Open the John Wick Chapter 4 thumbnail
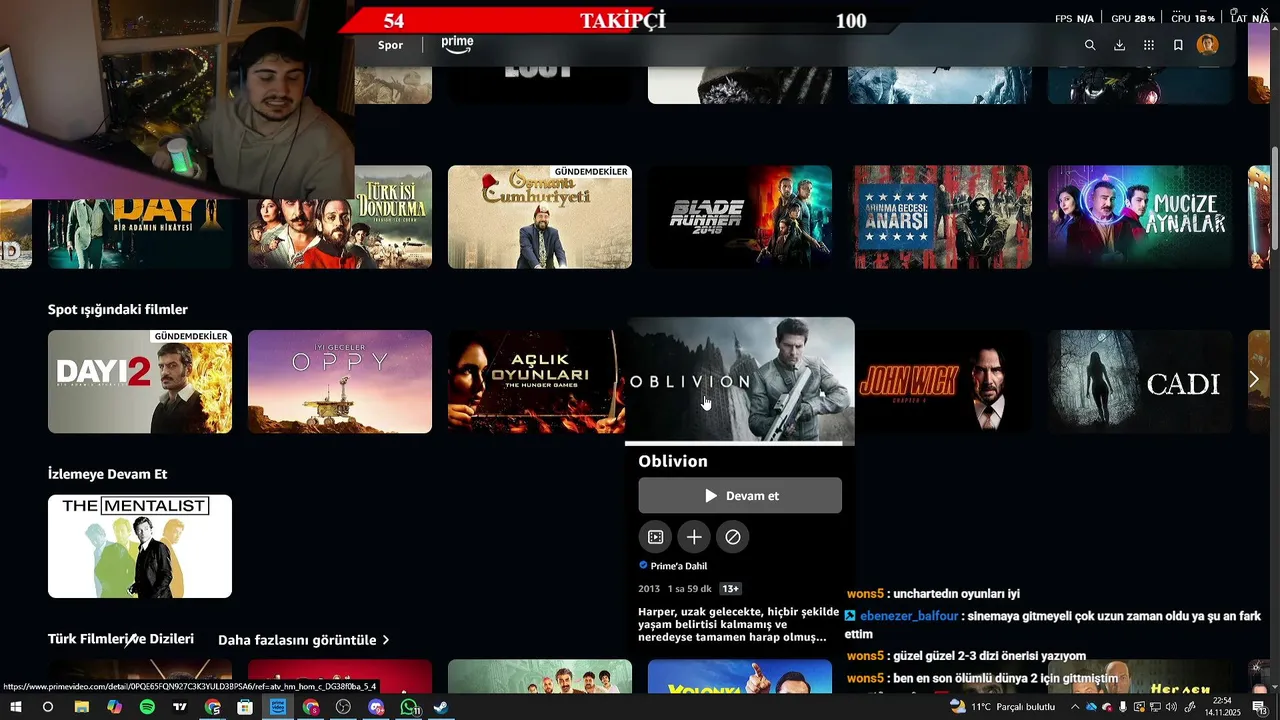Viewport: 1280px width, 720px height. (943, 382)
